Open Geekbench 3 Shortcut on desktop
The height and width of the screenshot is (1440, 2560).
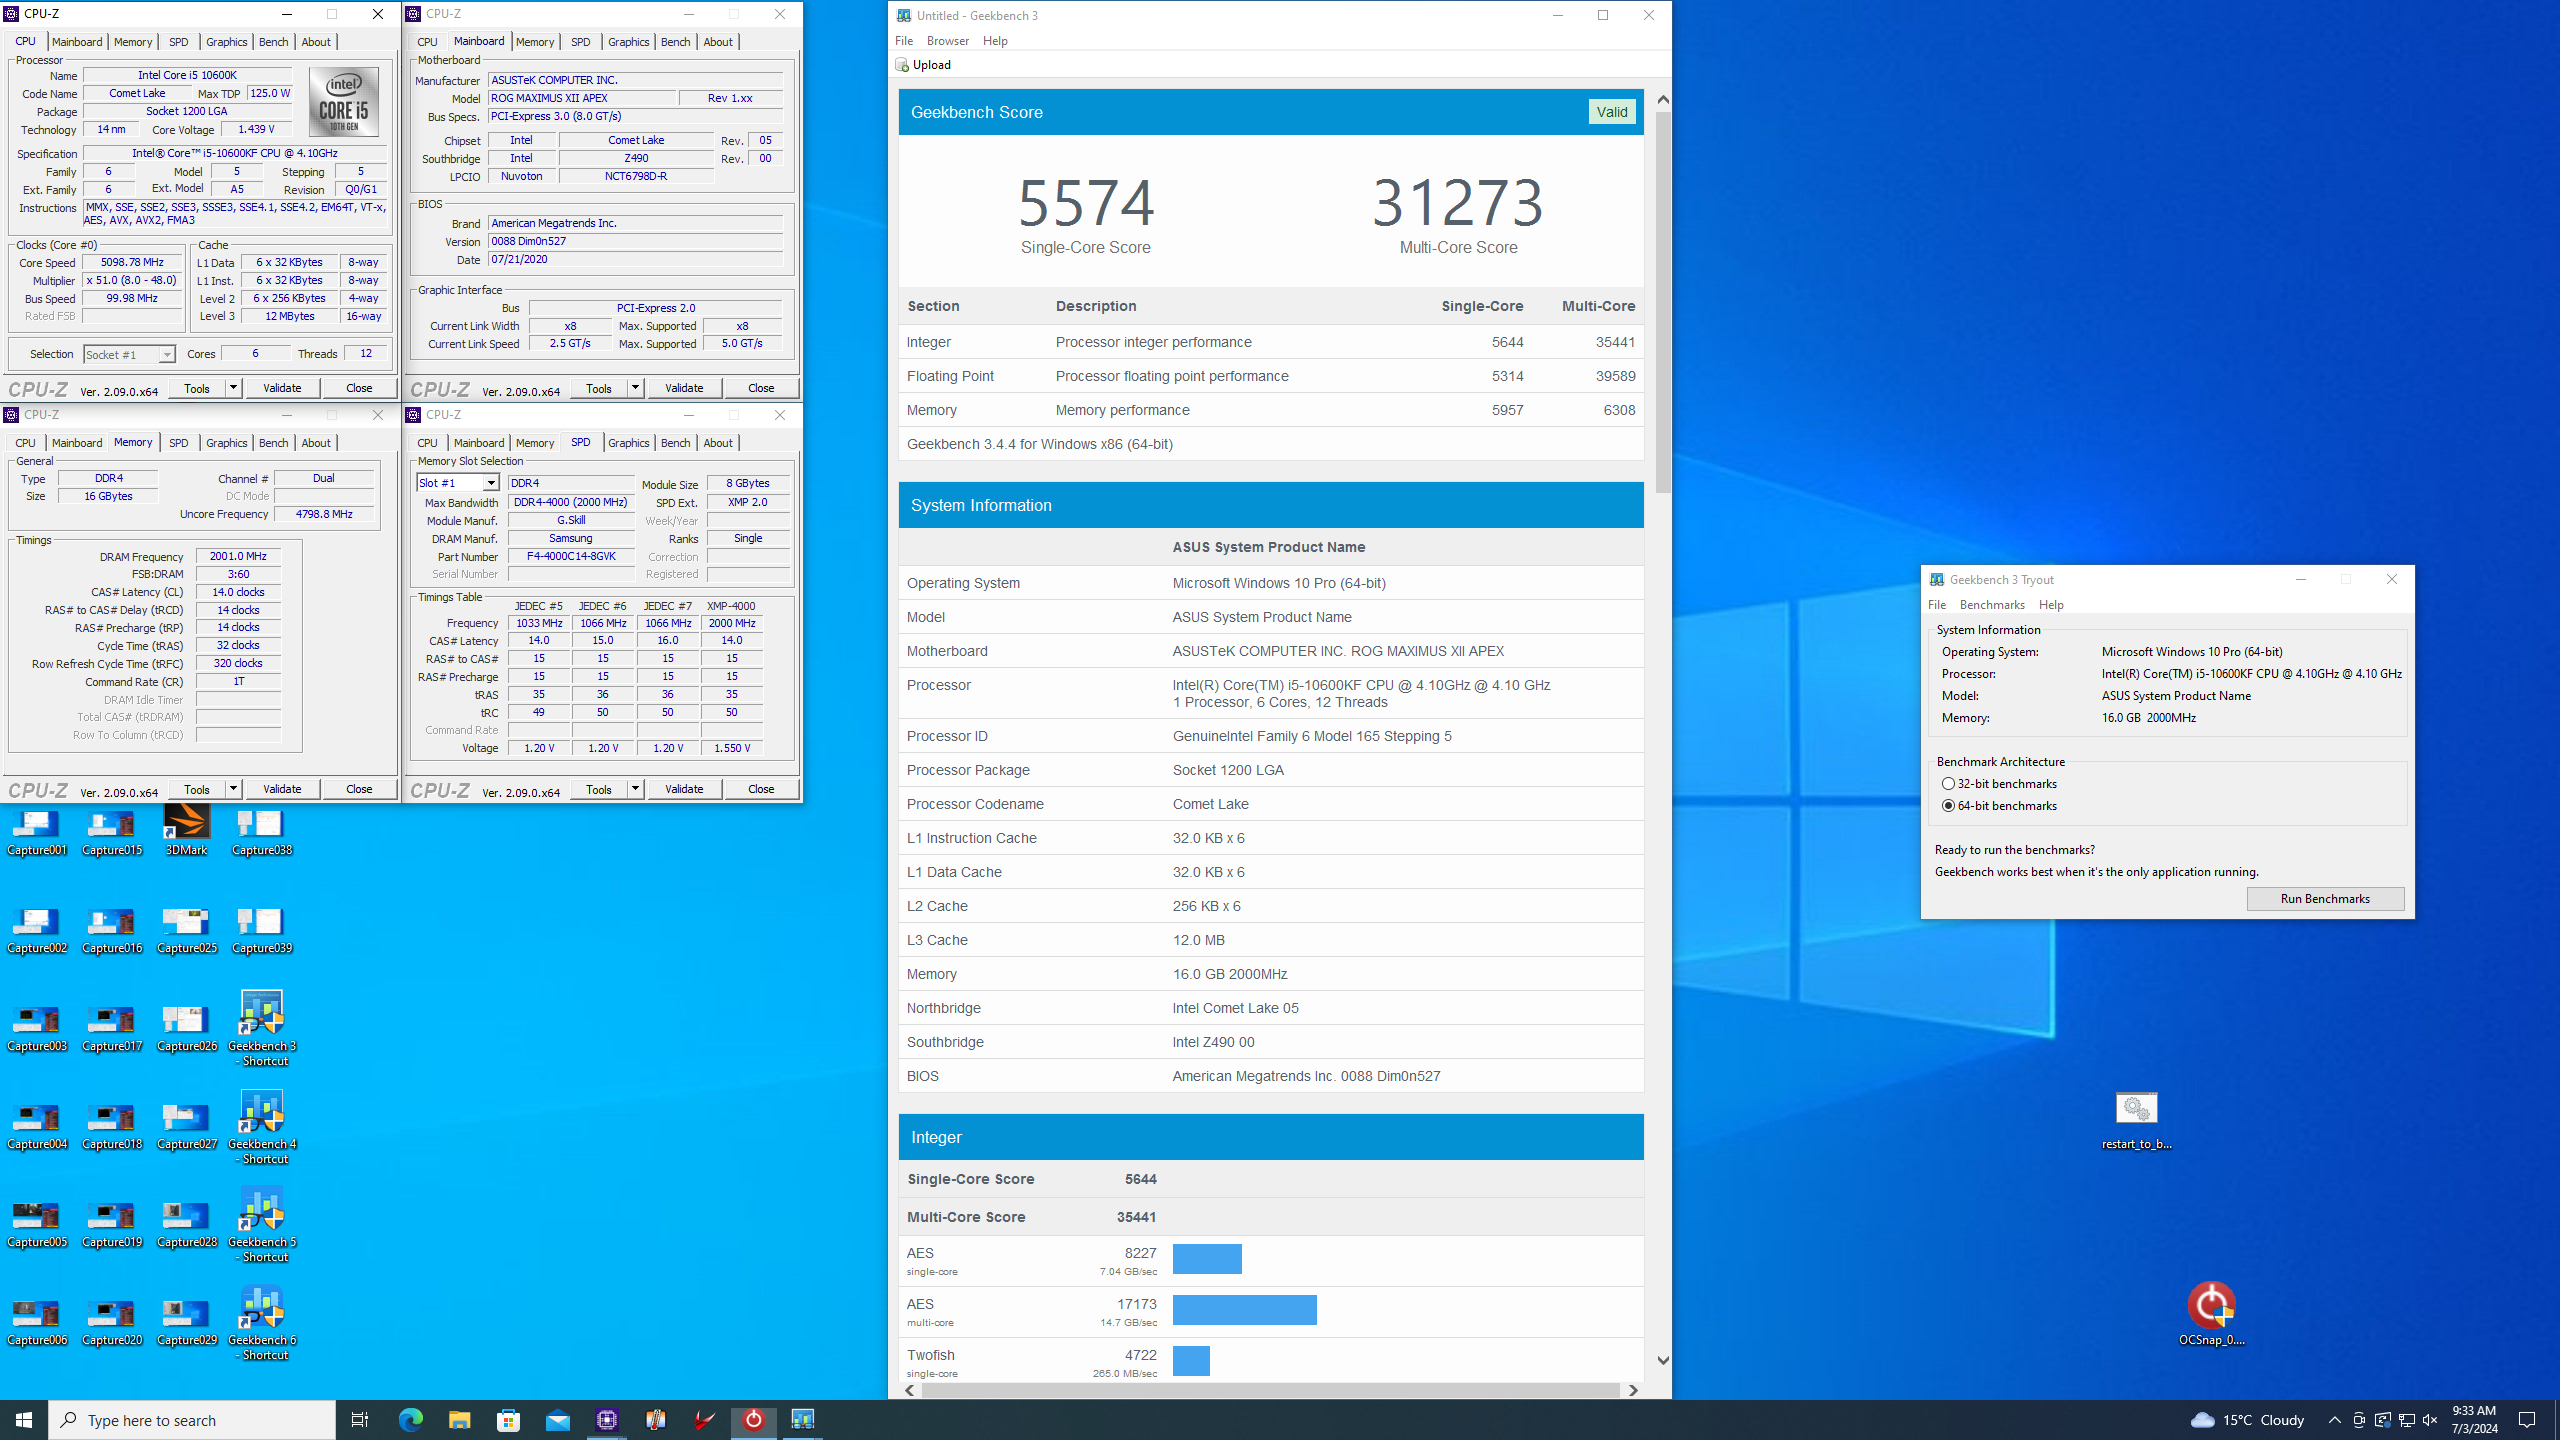pos(262,1028)
